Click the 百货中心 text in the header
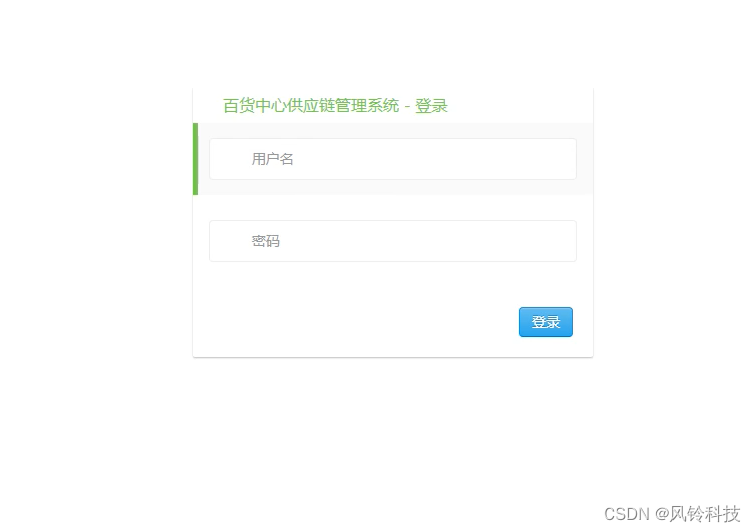This screenshot has width=756, height=532. tap(255, 106)
